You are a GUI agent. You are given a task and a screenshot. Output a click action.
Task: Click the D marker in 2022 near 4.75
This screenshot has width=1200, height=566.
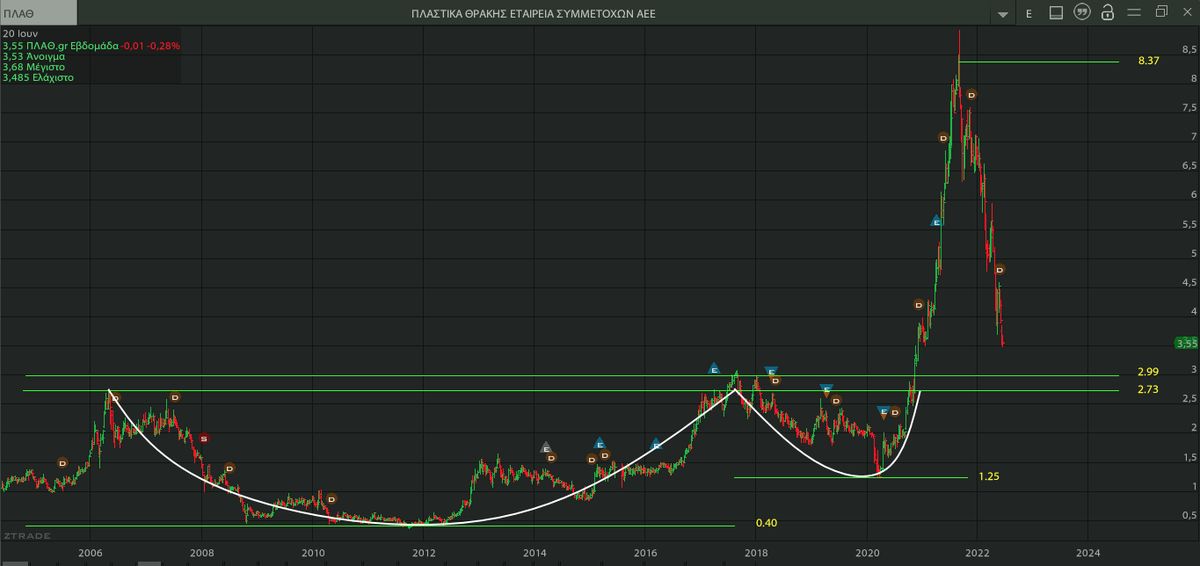[999, 269]
